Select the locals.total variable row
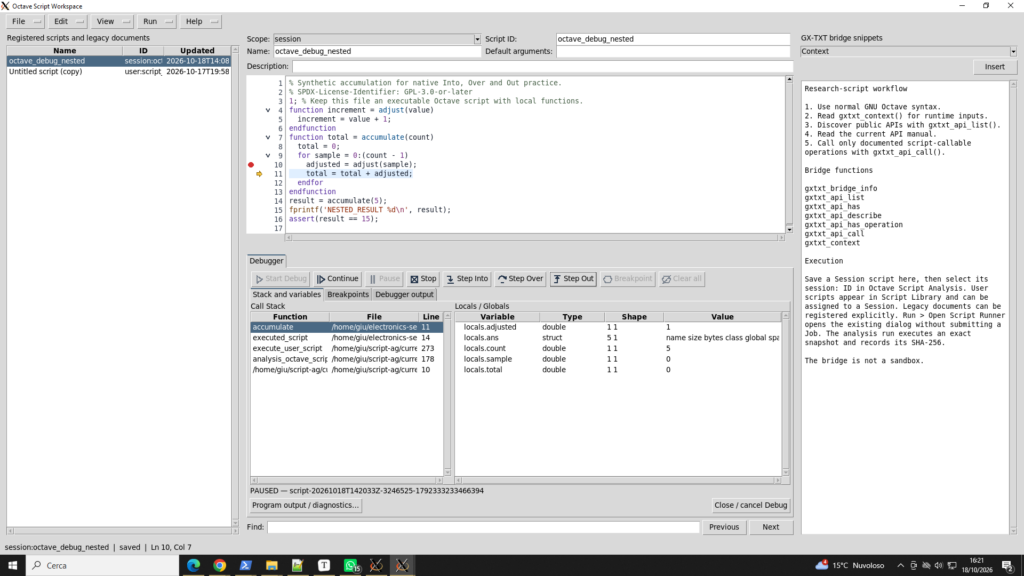The width and height of the screenshot is (1024, 576). (x=618, y=370)
